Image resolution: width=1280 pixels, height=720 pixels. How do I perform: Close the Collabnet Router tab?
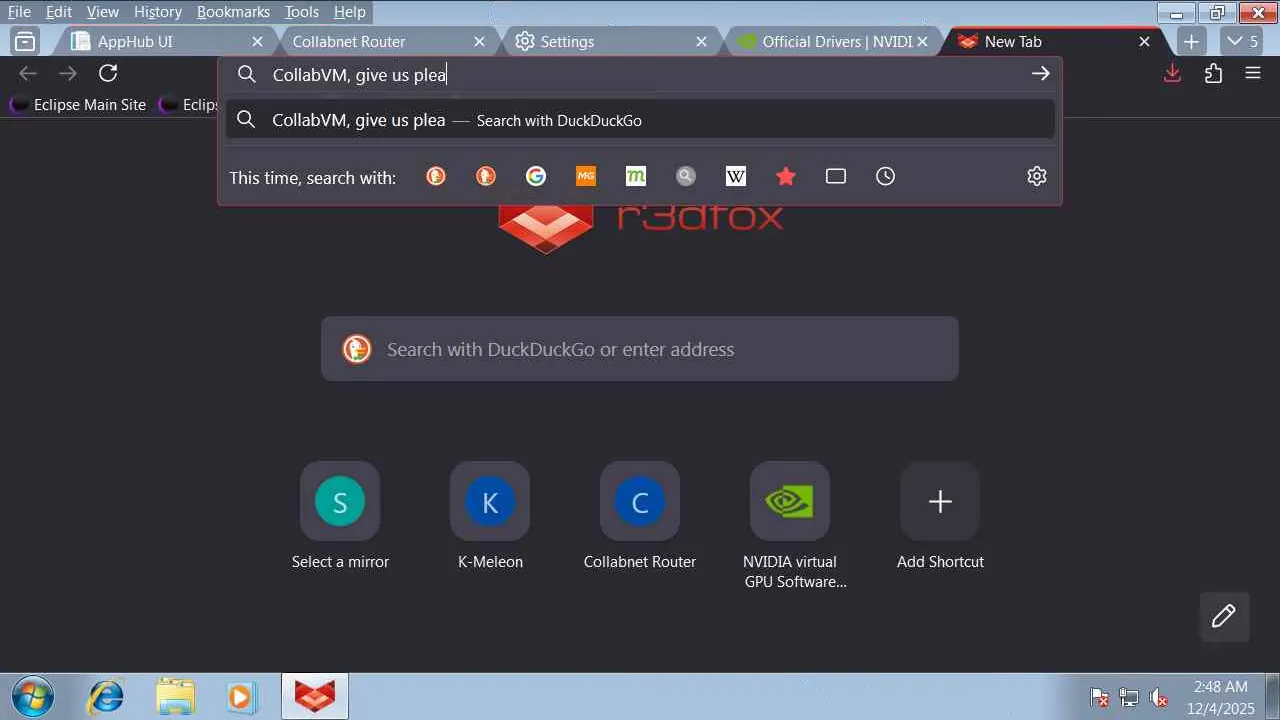[x=479, y=42]
